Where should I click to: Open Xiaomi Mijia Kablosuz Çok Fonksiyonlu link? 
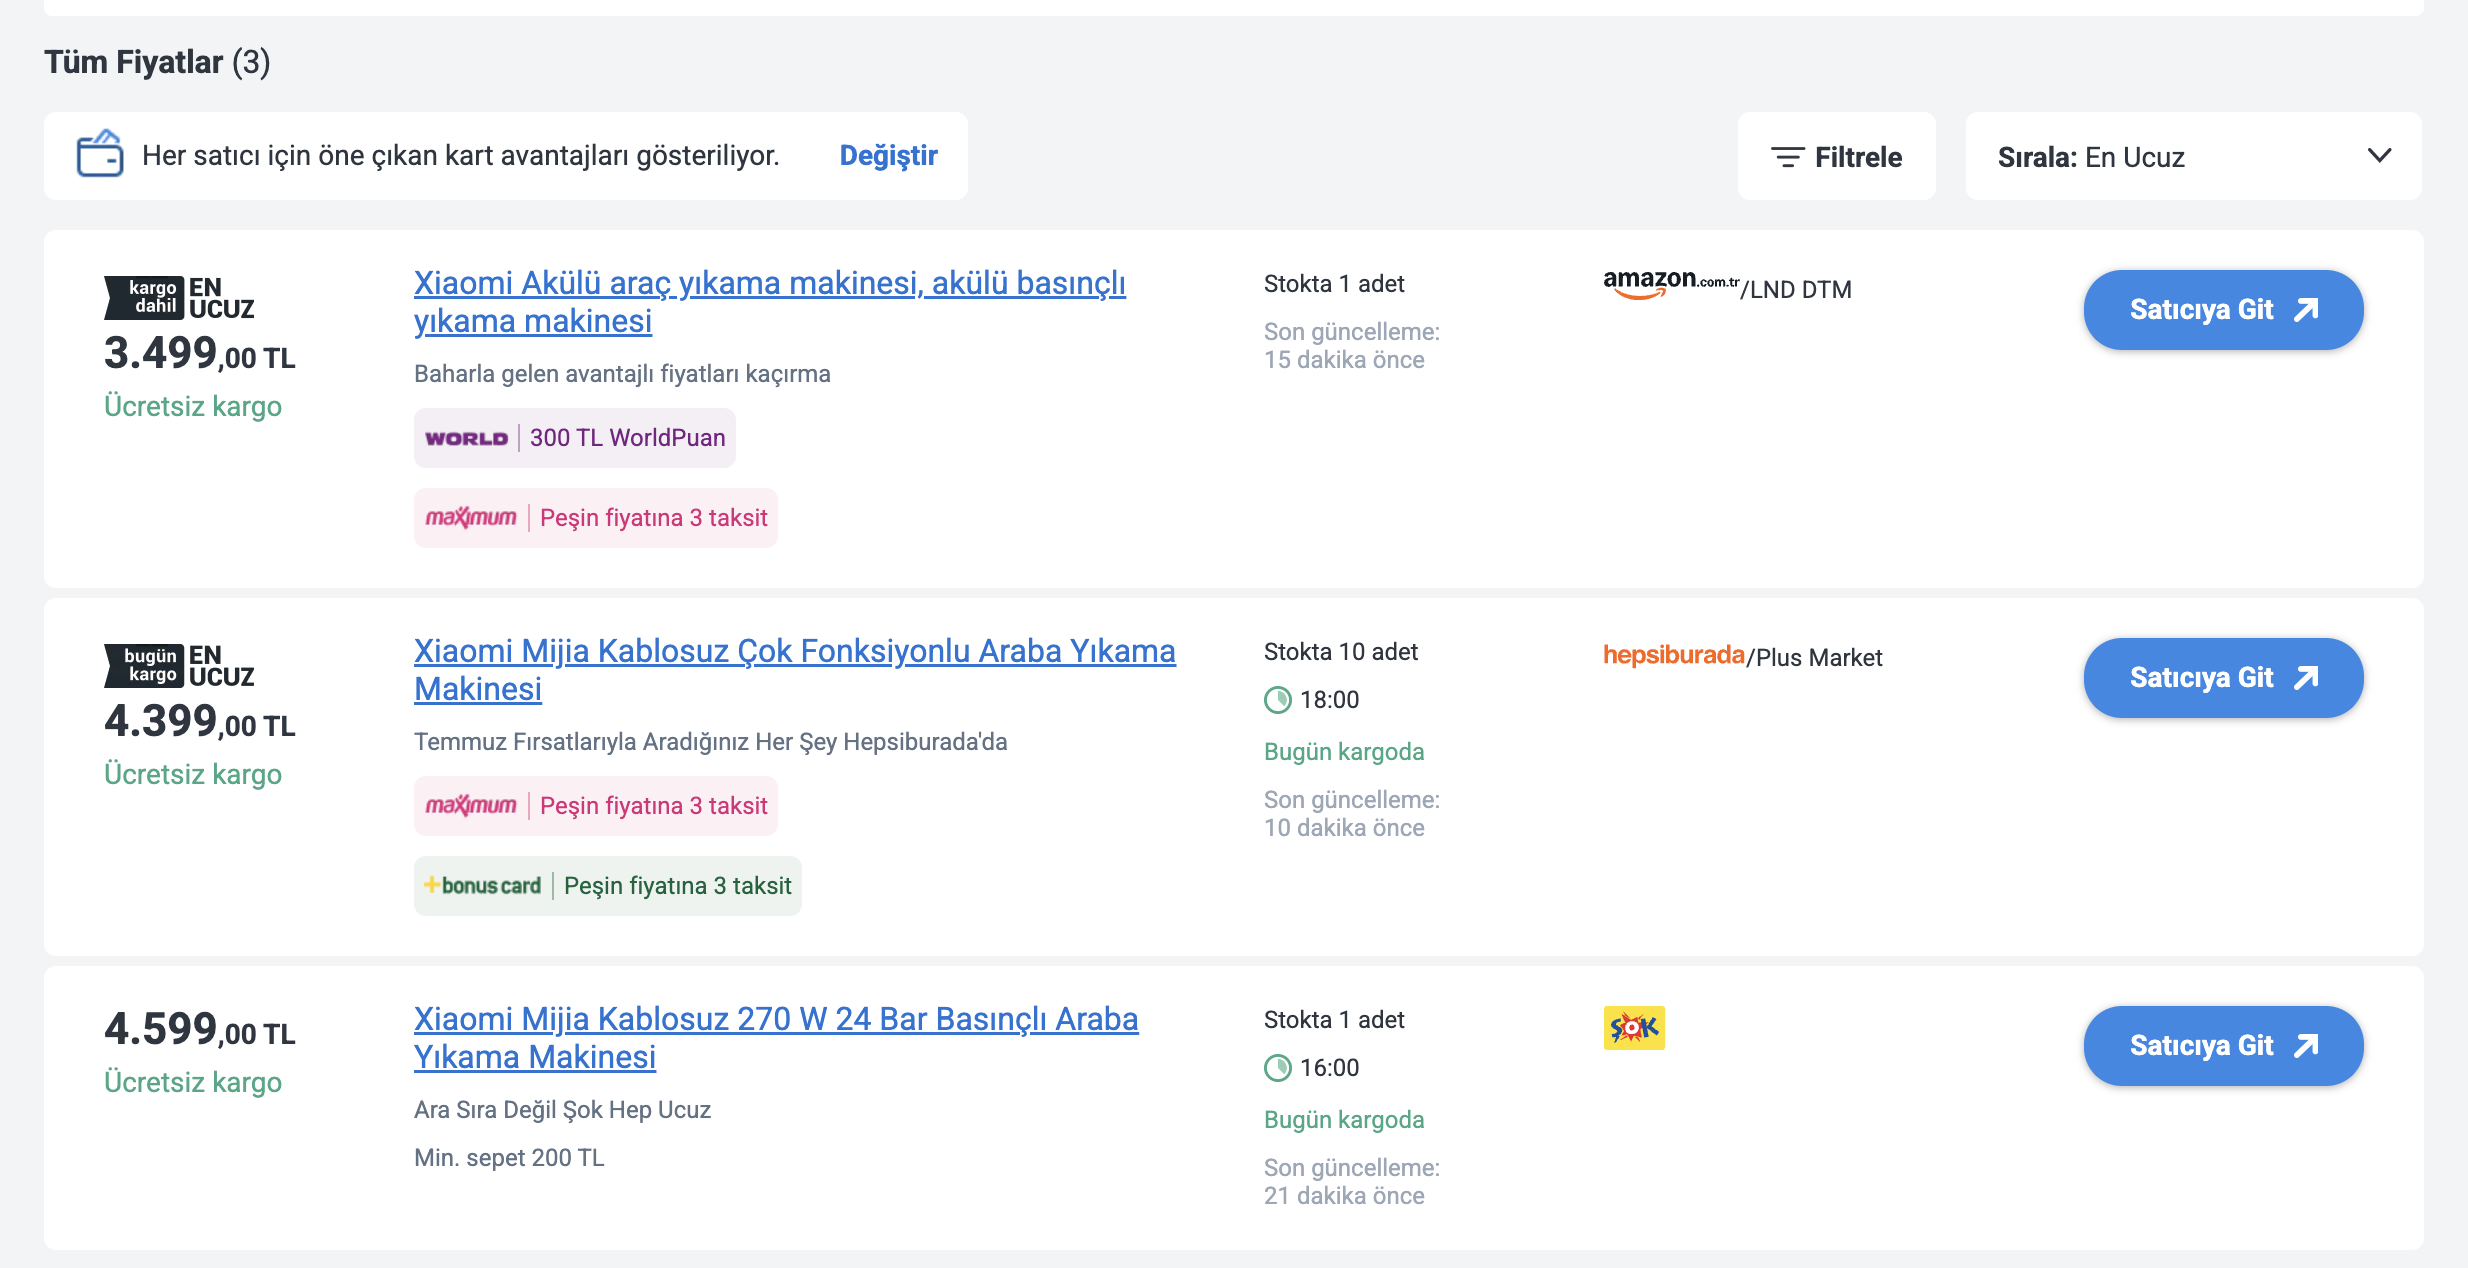[795, 670]
